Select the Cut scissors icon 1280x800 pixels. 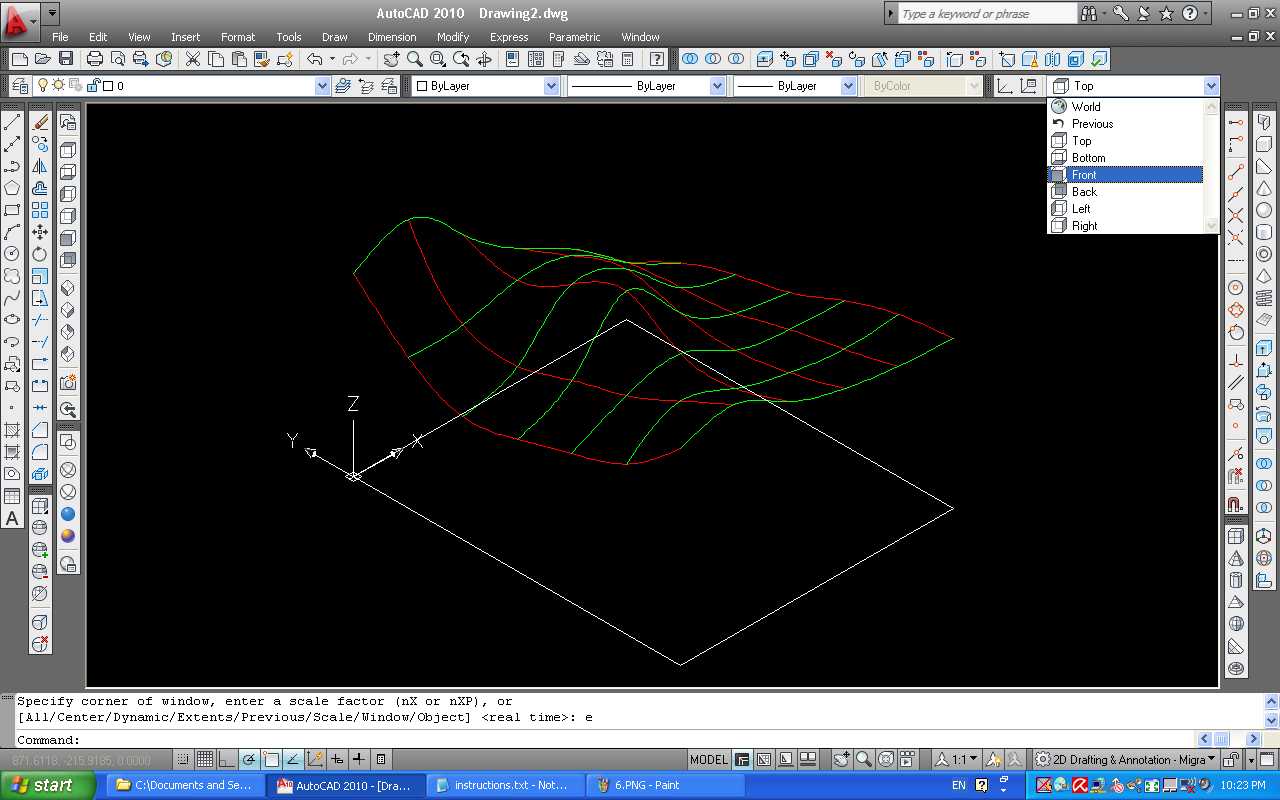coord(192,59)
